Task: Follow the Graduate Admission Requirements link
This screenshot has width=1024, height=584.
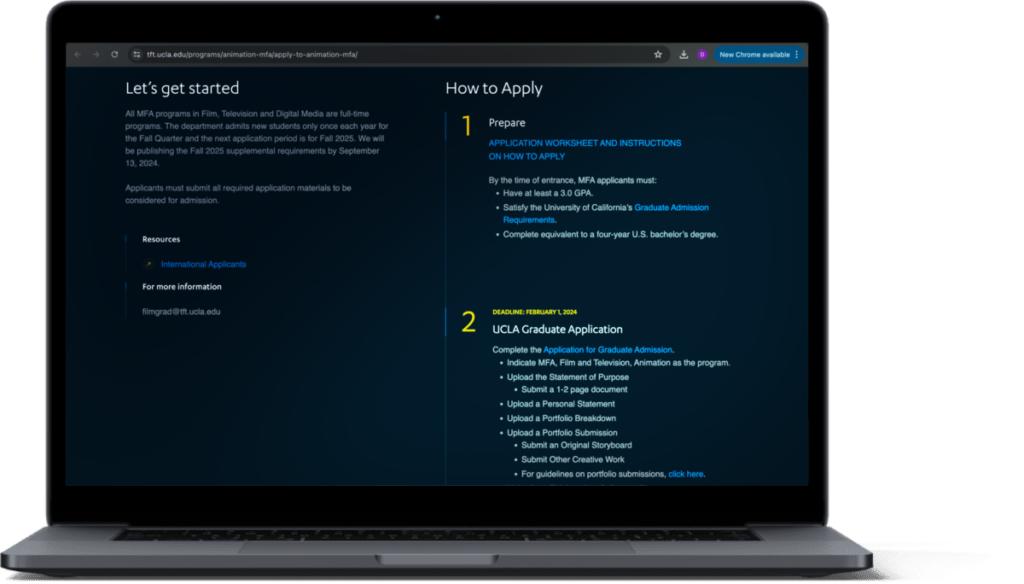Action: [671, 208]
